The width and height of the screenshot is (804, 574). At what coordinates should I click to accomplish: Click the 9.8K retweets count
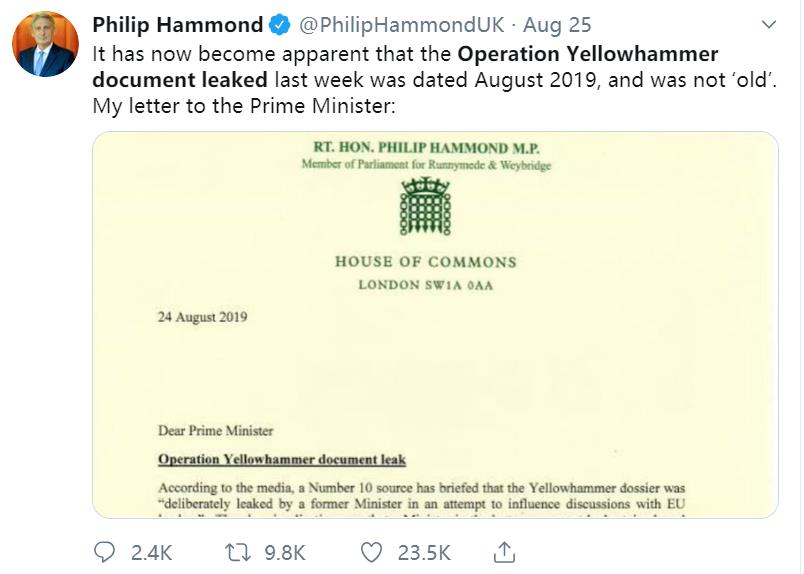point(285,552)
